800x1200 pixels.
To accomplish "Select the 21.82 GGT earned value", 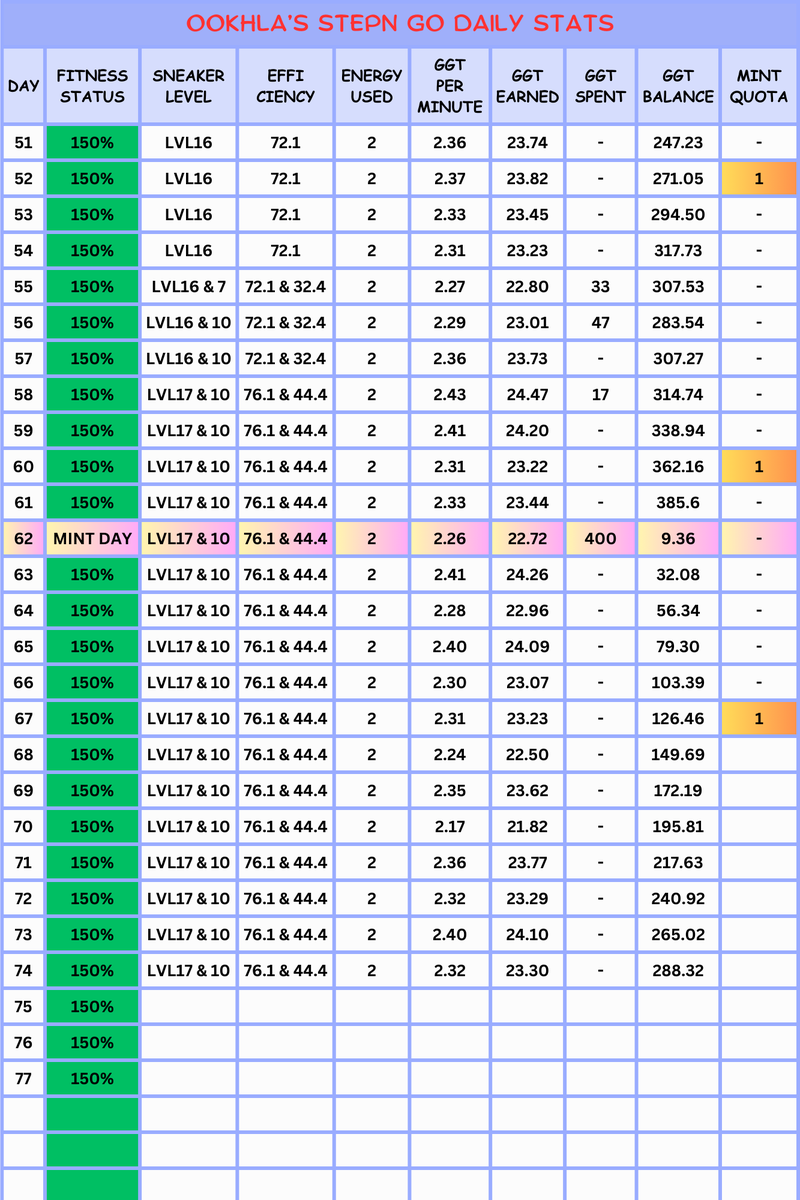I will 527,827.
